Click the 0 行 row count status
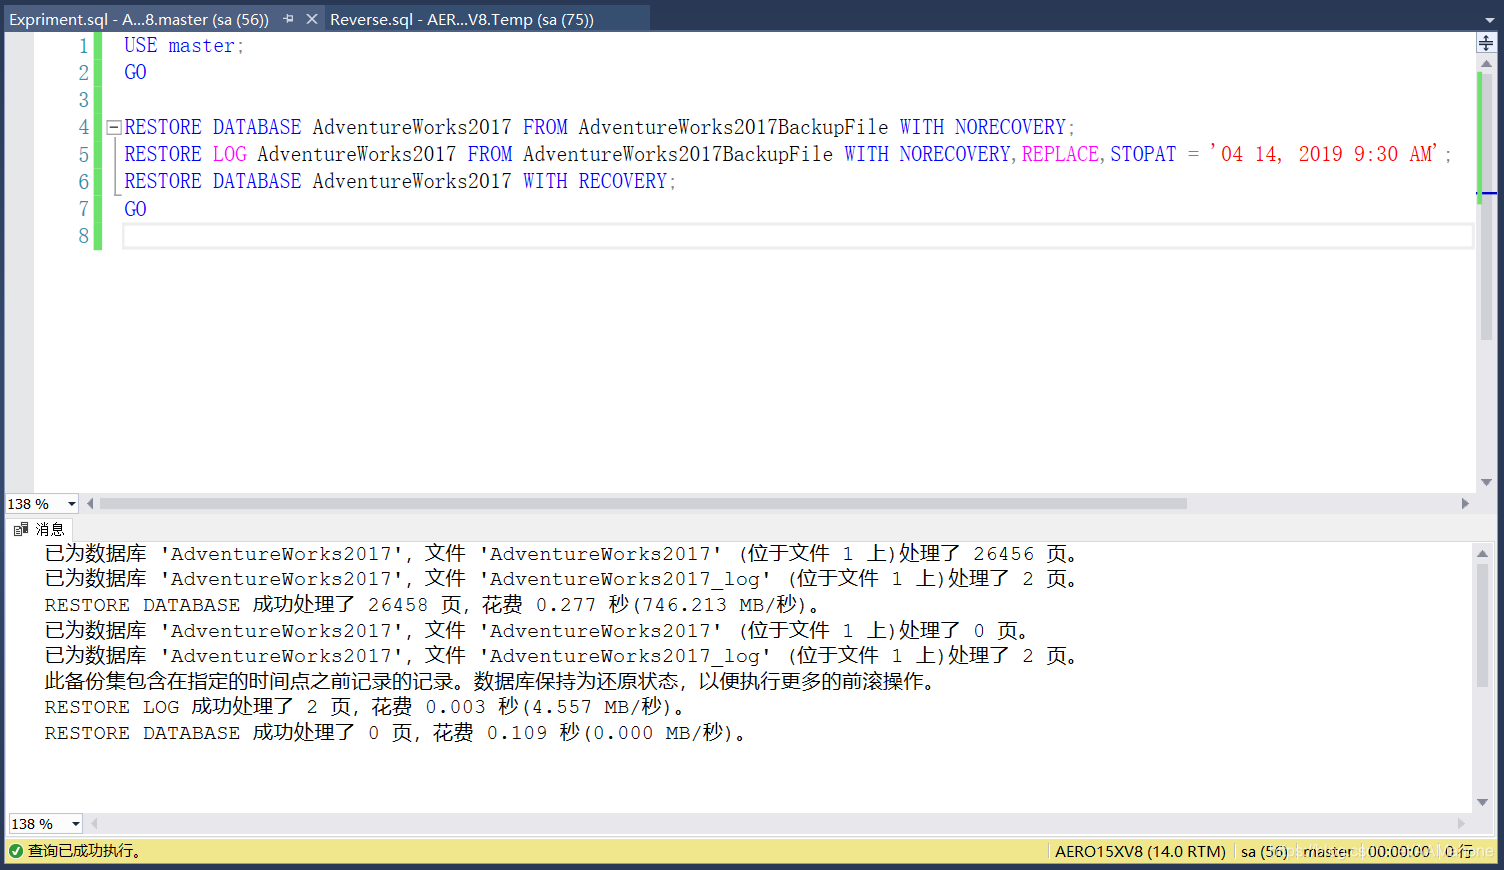 tap(1459, 851)
